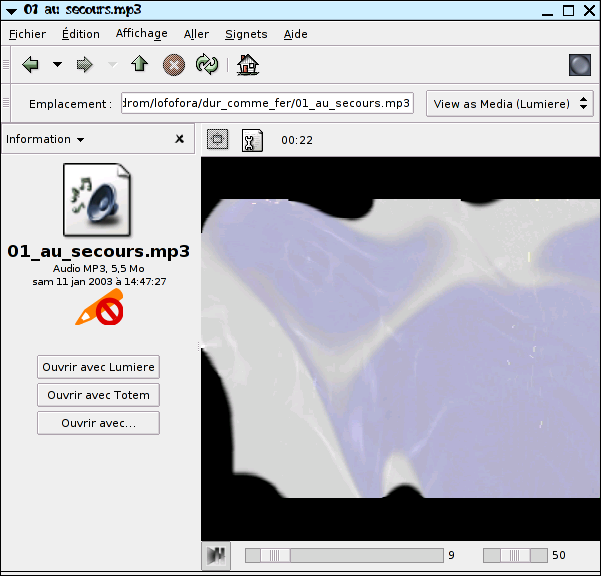
Task: Open the Information sidebar dropdown
Action: coord(45,139)
